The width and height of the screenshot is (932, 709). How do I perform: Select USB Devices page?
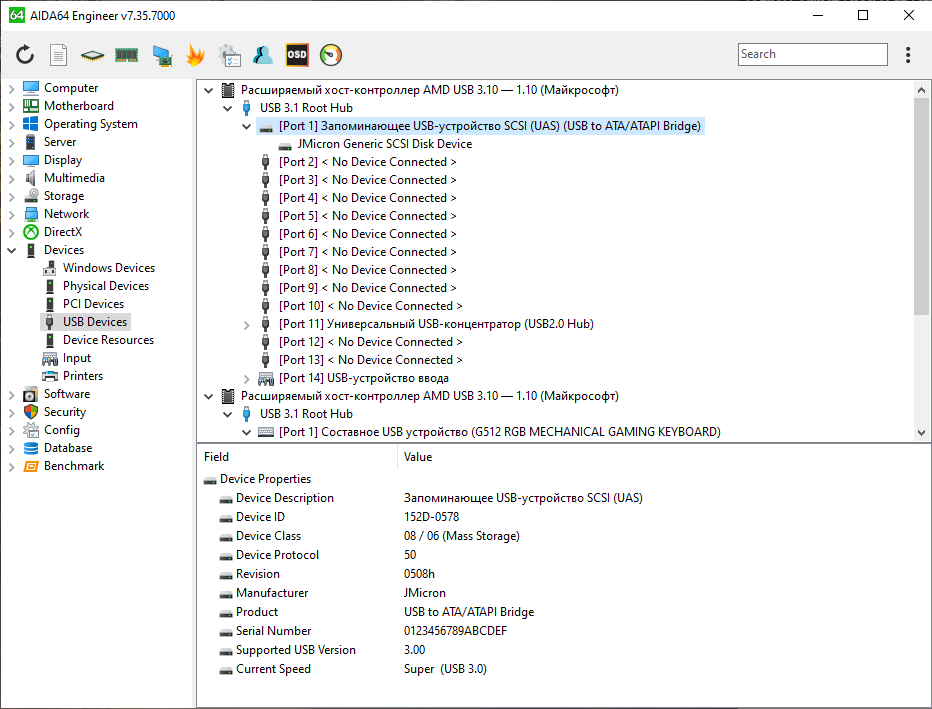pyautogui.click(x=95, y=322)
